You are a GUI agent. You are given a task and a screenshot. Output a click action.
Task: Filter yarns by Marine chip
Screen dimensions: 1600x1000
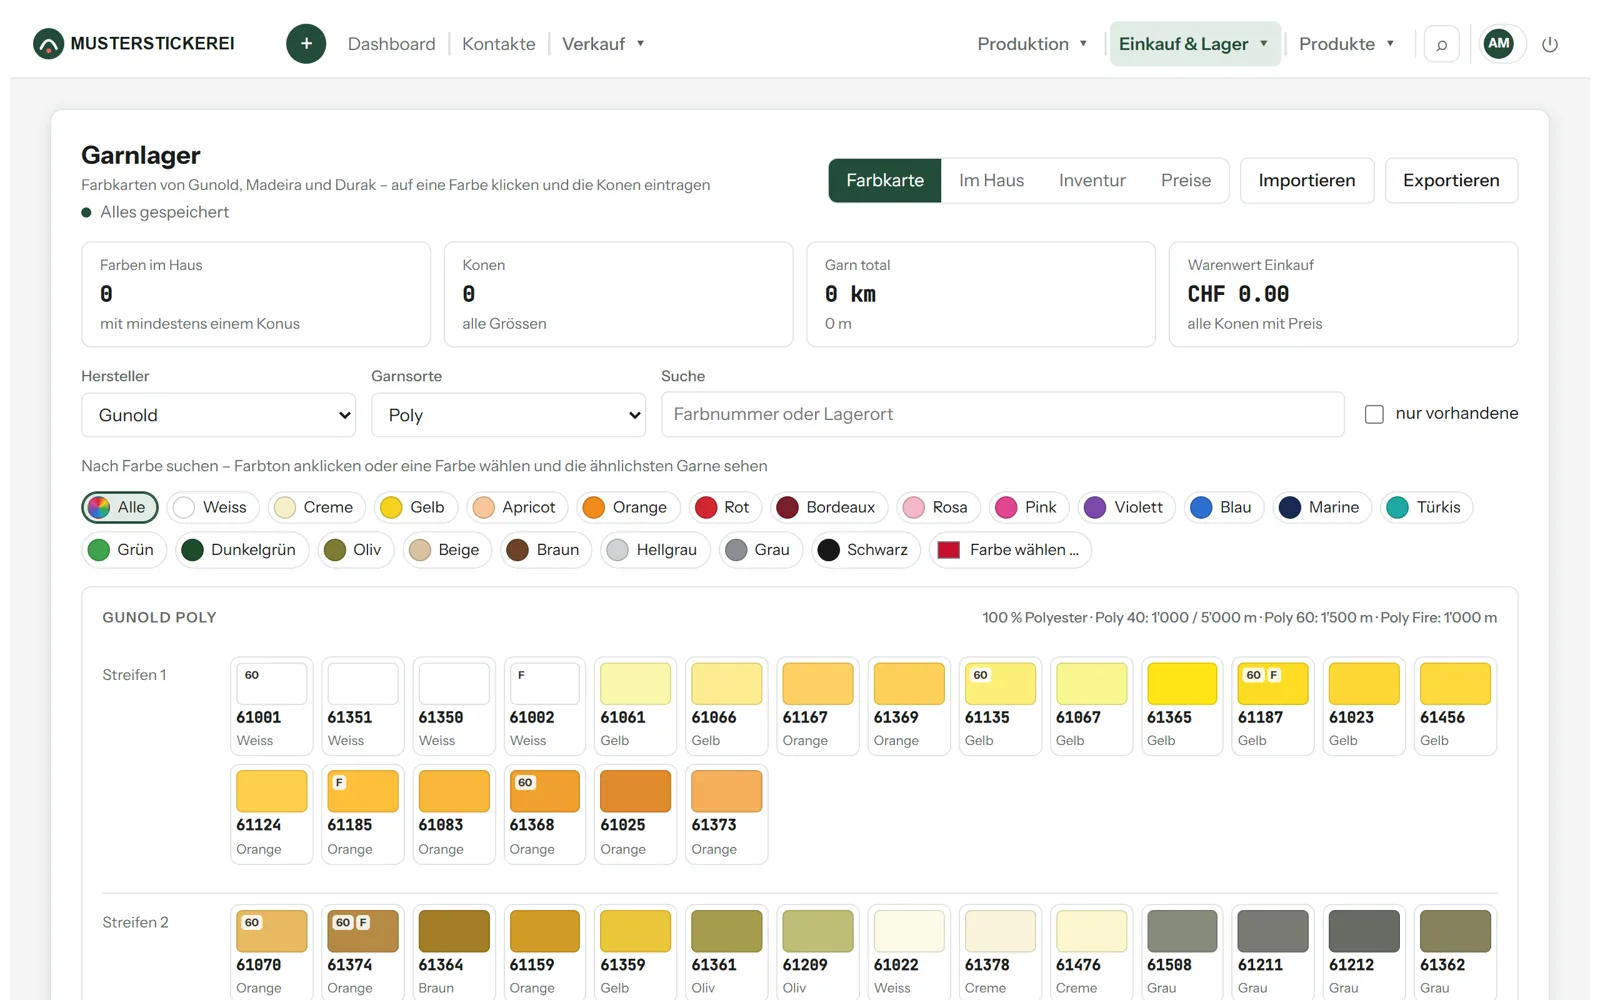pos(1322,507)
